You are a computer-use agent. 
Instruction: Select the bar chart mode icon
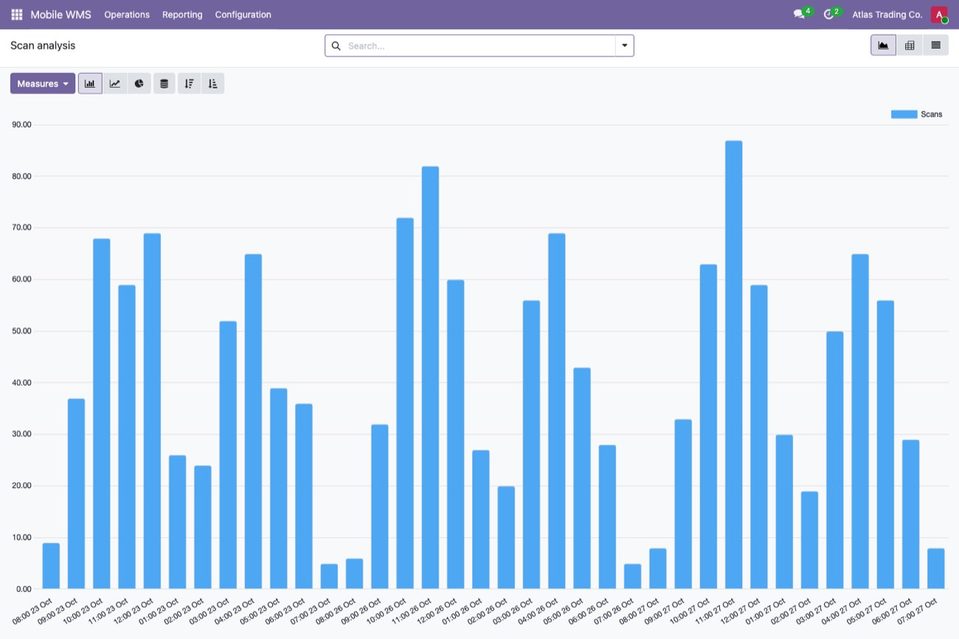(x=90, y=84)
